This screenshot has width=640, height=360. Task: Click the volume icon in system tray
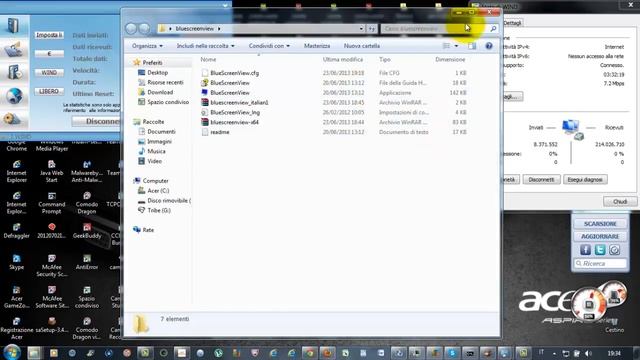pyautogui.click(x=588, y=353)
